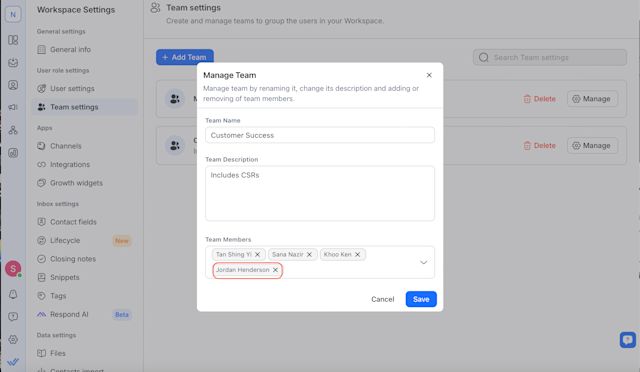Remove Jordan Henderson from team members
Screen dimensions: 640x372
tap(276, 270)
